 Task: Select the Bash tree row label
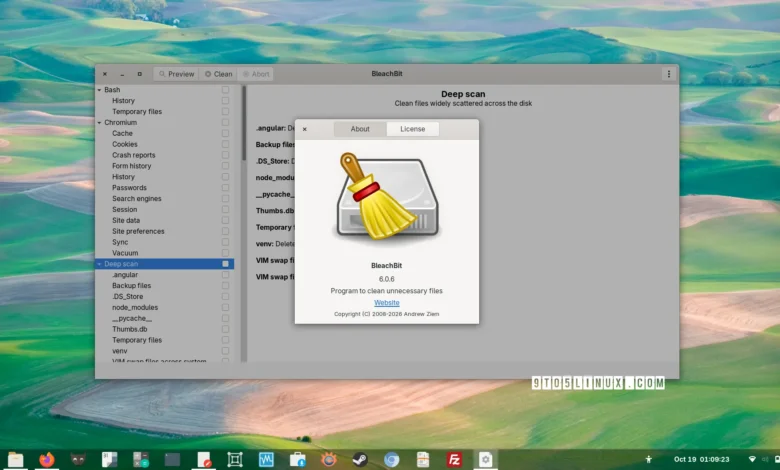coord(112,90)
